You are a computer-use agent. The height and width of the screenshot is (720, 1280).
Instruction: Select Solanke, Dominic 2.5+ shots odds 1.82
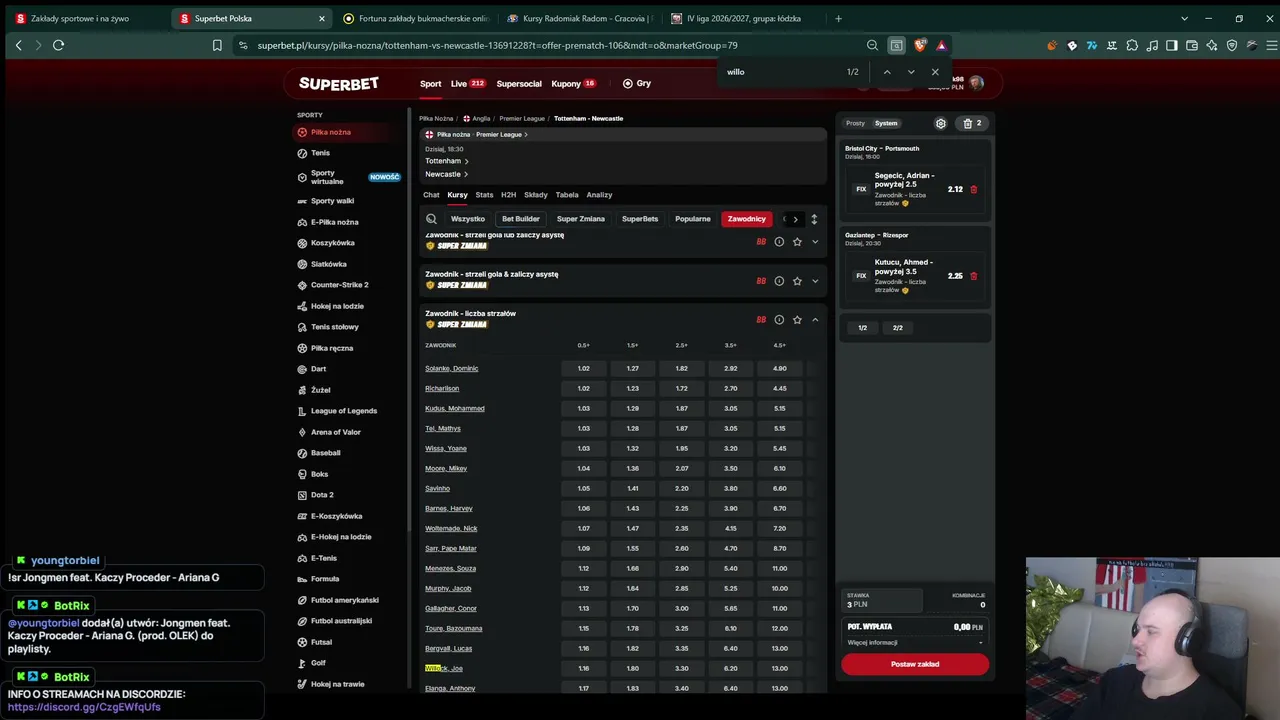click(x=681, y=368)
